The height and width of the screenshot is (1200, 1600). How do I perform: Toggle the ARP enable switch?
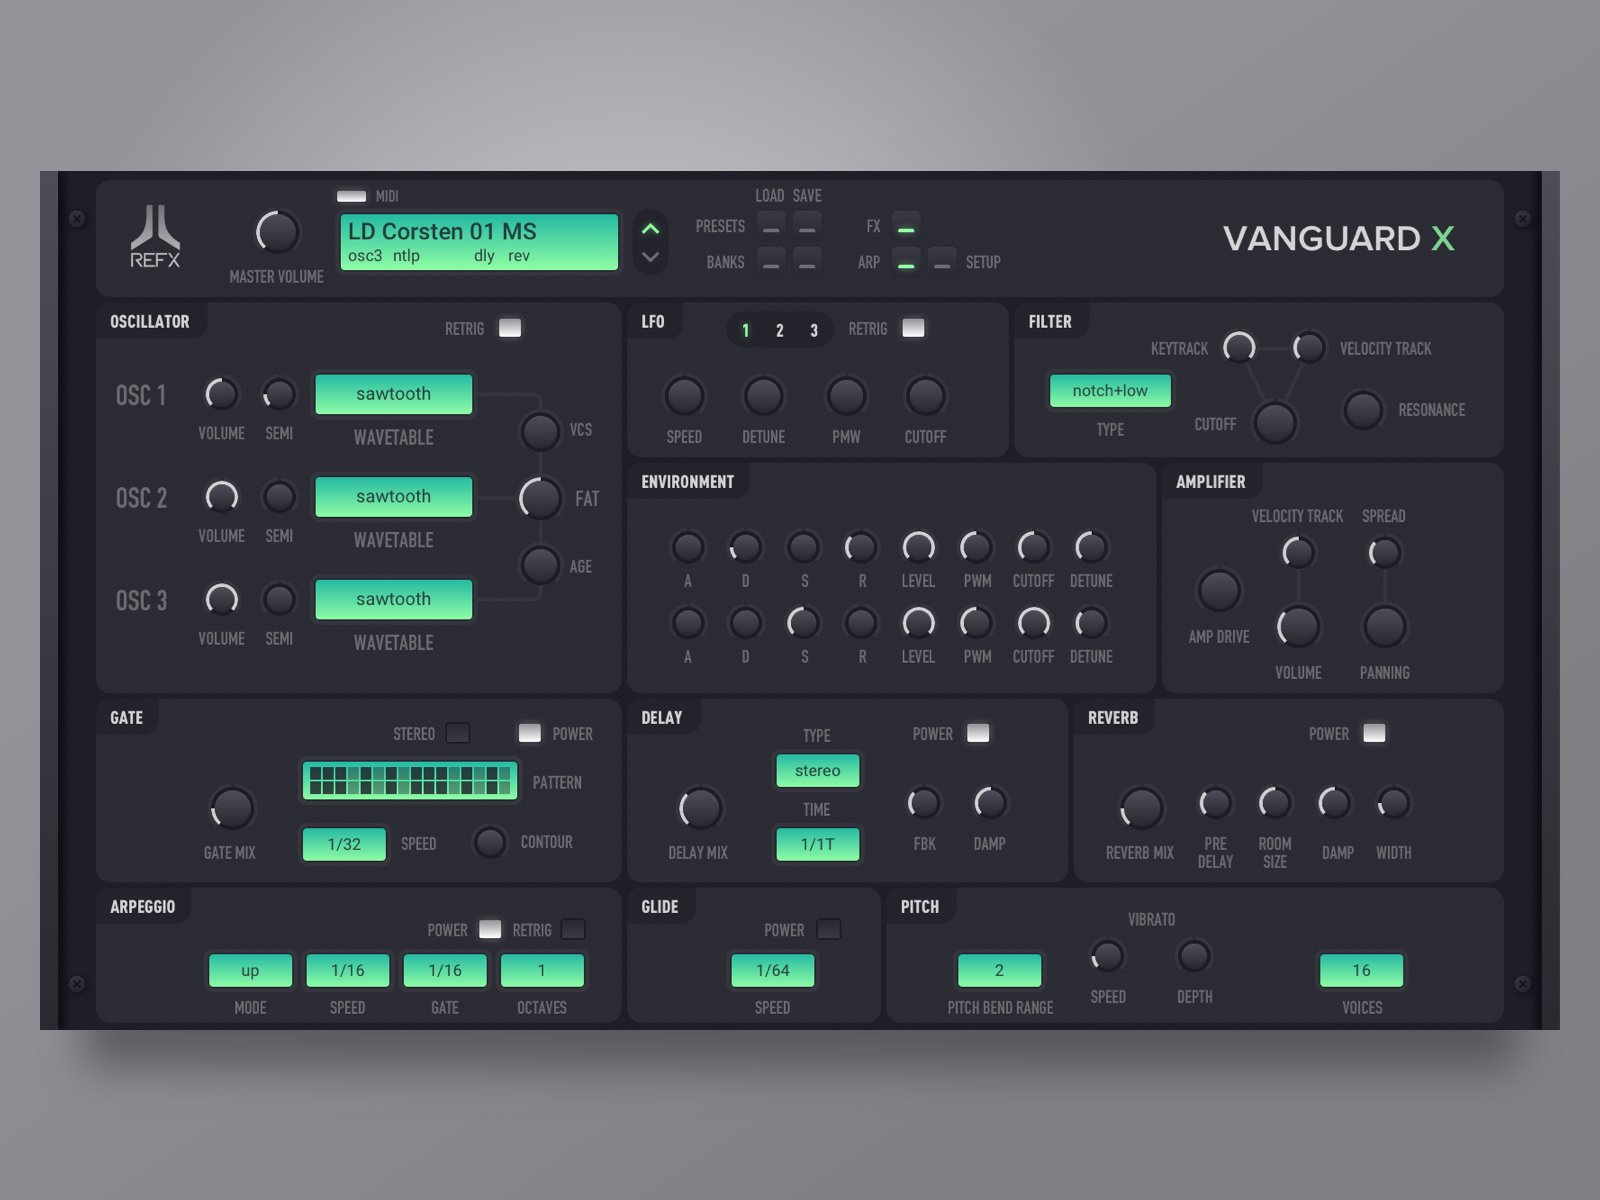[906, 261]
